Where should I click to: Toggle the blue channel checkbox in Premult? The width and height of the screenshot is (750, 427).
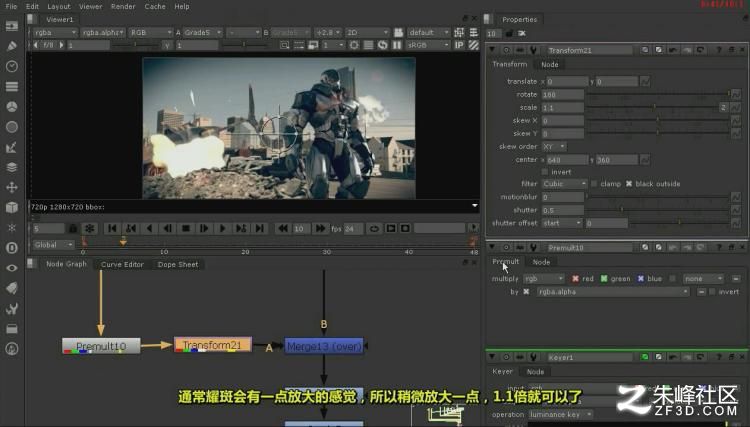pos(640,278)
